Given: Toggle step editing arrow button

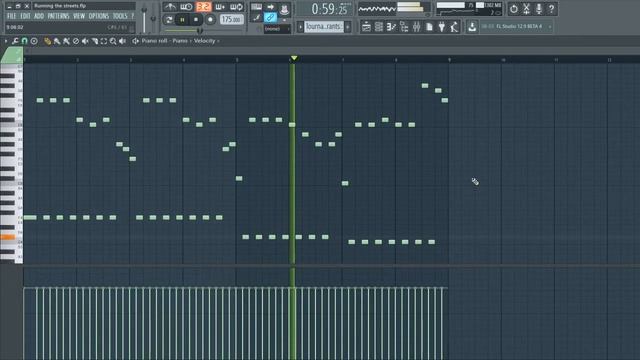Looking at the screenshot, I should [270, 7].
